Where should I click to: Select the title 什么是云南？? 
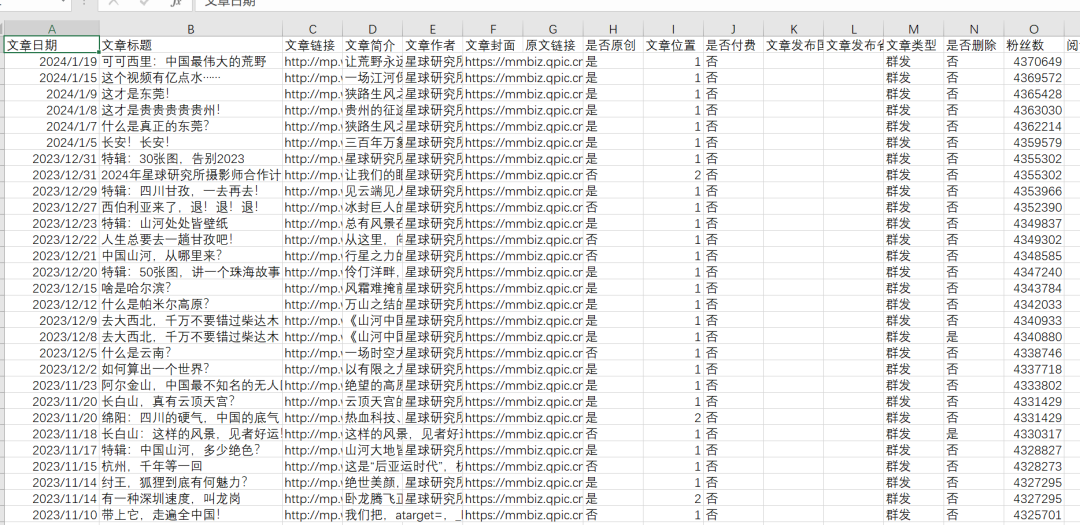tap(191, 353)
